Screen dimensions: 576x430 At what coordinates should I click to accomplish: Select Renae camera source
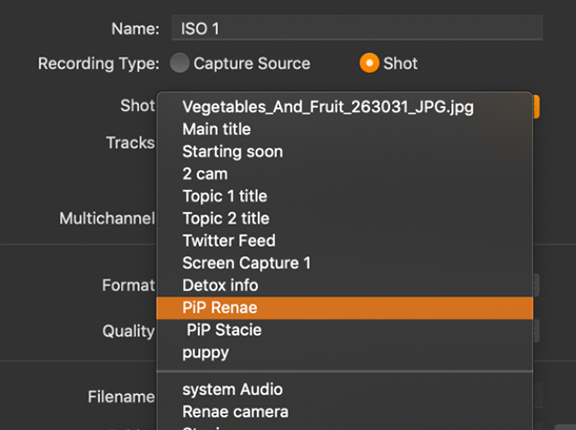[x=345, y=412]
